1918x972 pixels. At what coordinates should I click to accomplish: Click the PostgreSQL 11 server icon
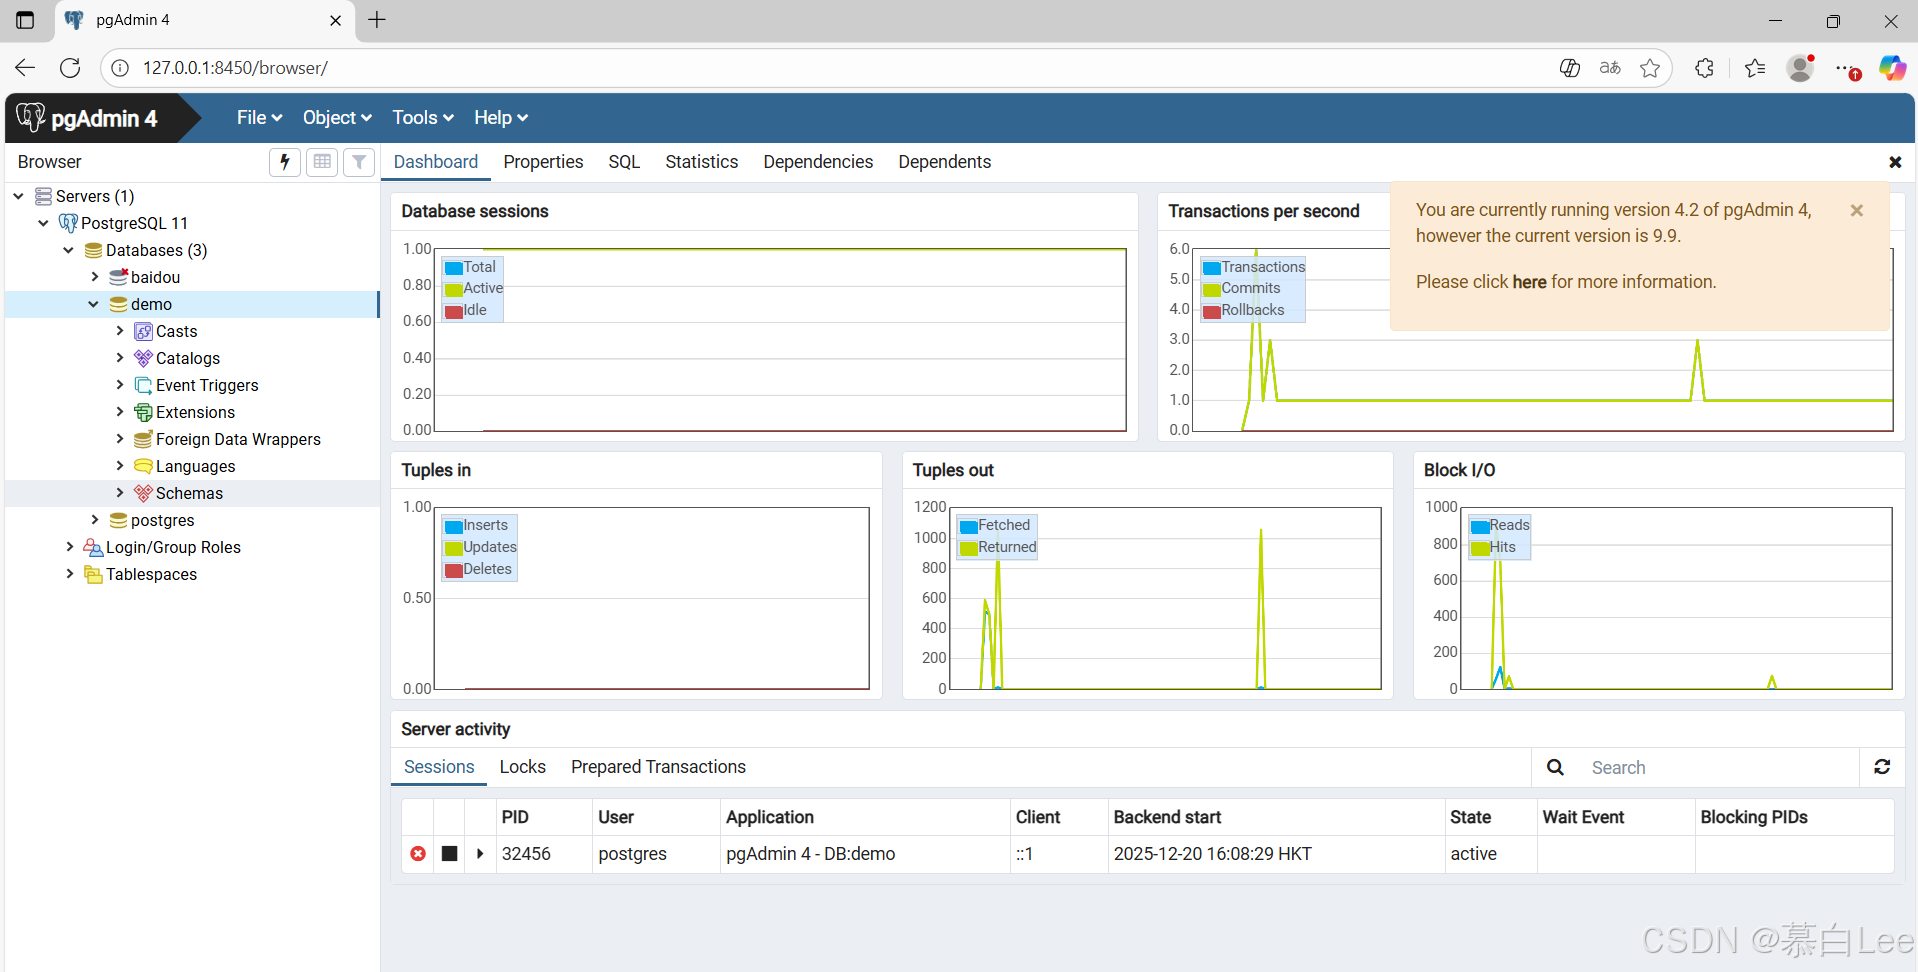click(x=69, y=223)
